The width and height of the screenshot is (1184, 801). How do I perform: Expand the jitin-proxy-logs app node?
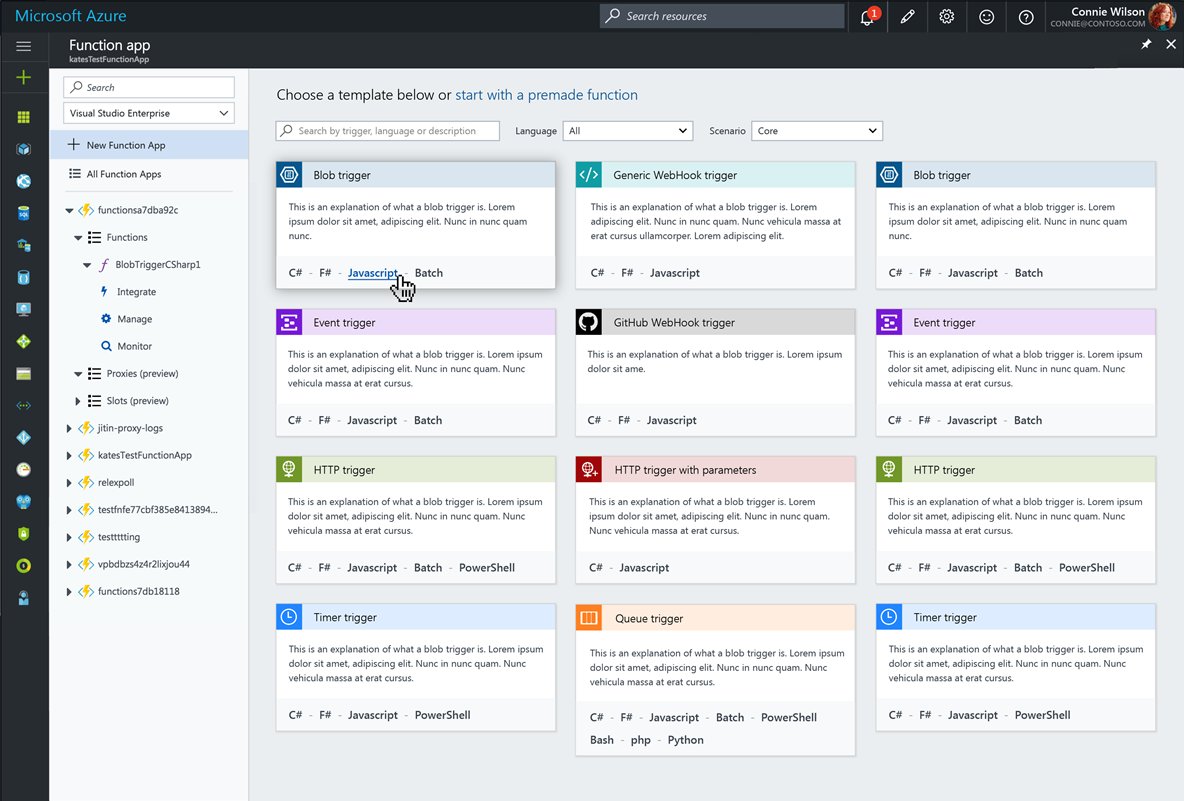pos(69,428)
